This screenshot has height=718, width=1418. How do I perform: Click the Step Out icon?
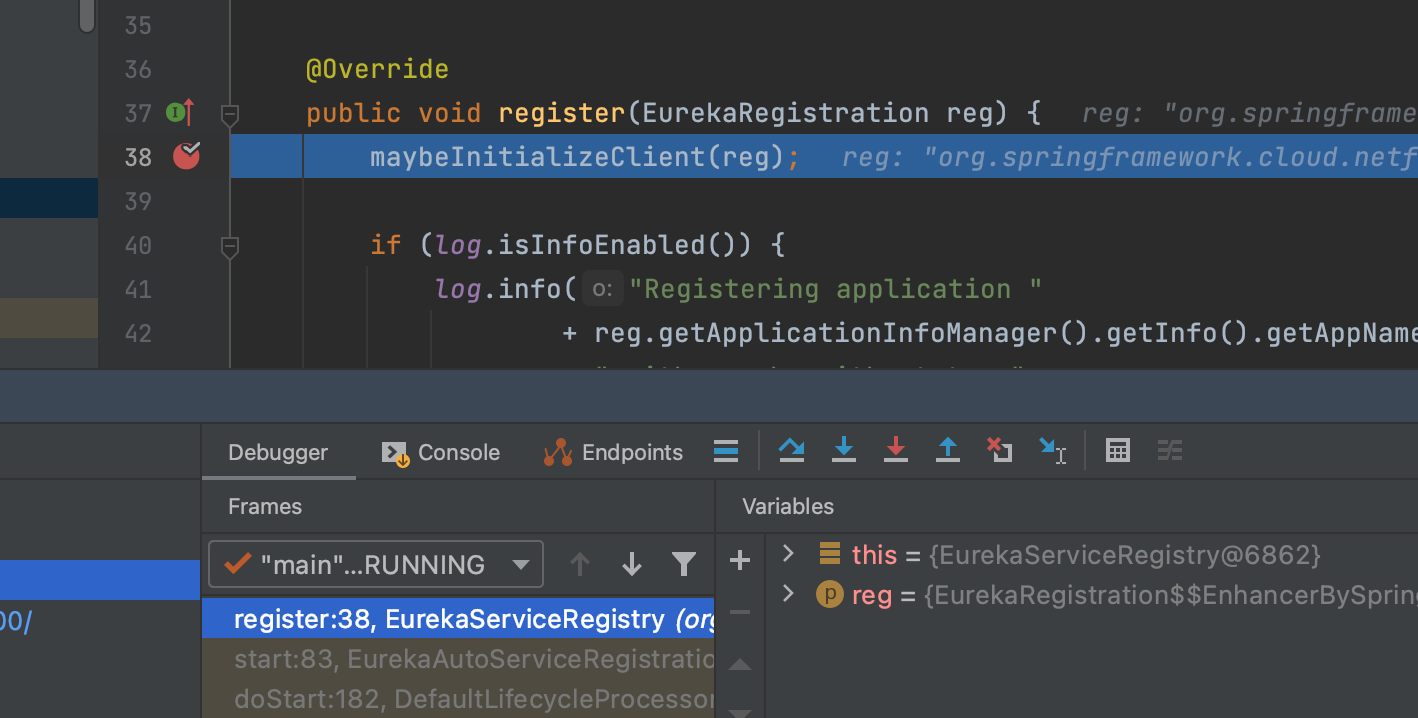[x=948, y=451]
